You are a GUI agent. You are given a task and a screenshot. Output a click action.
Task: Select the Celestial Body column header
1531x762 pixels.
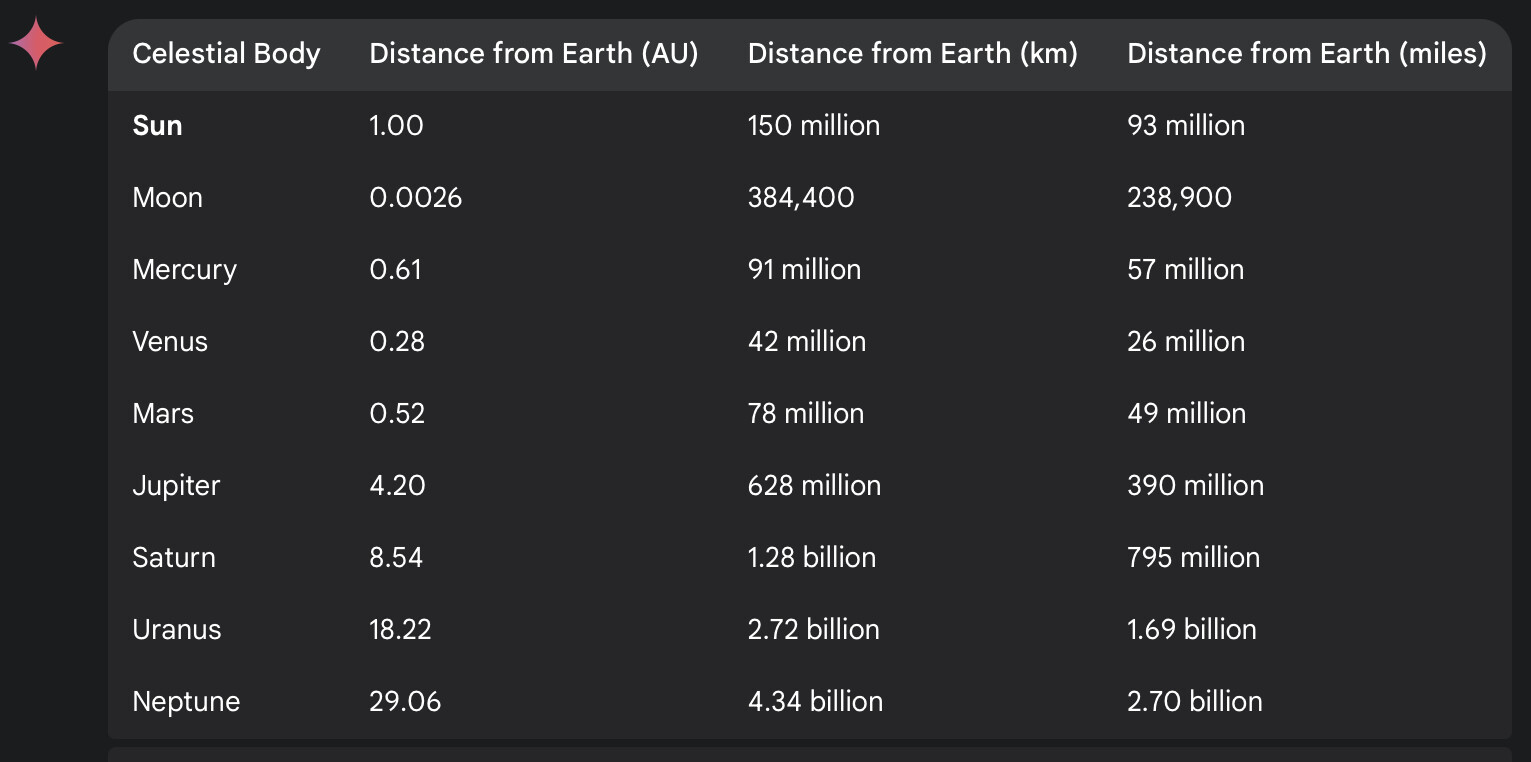tap(226, 53)
